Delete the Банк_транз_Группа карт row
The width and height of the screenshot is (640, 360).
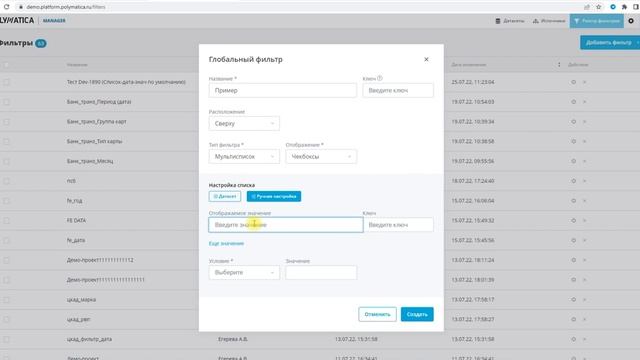[x=584, y=122]
